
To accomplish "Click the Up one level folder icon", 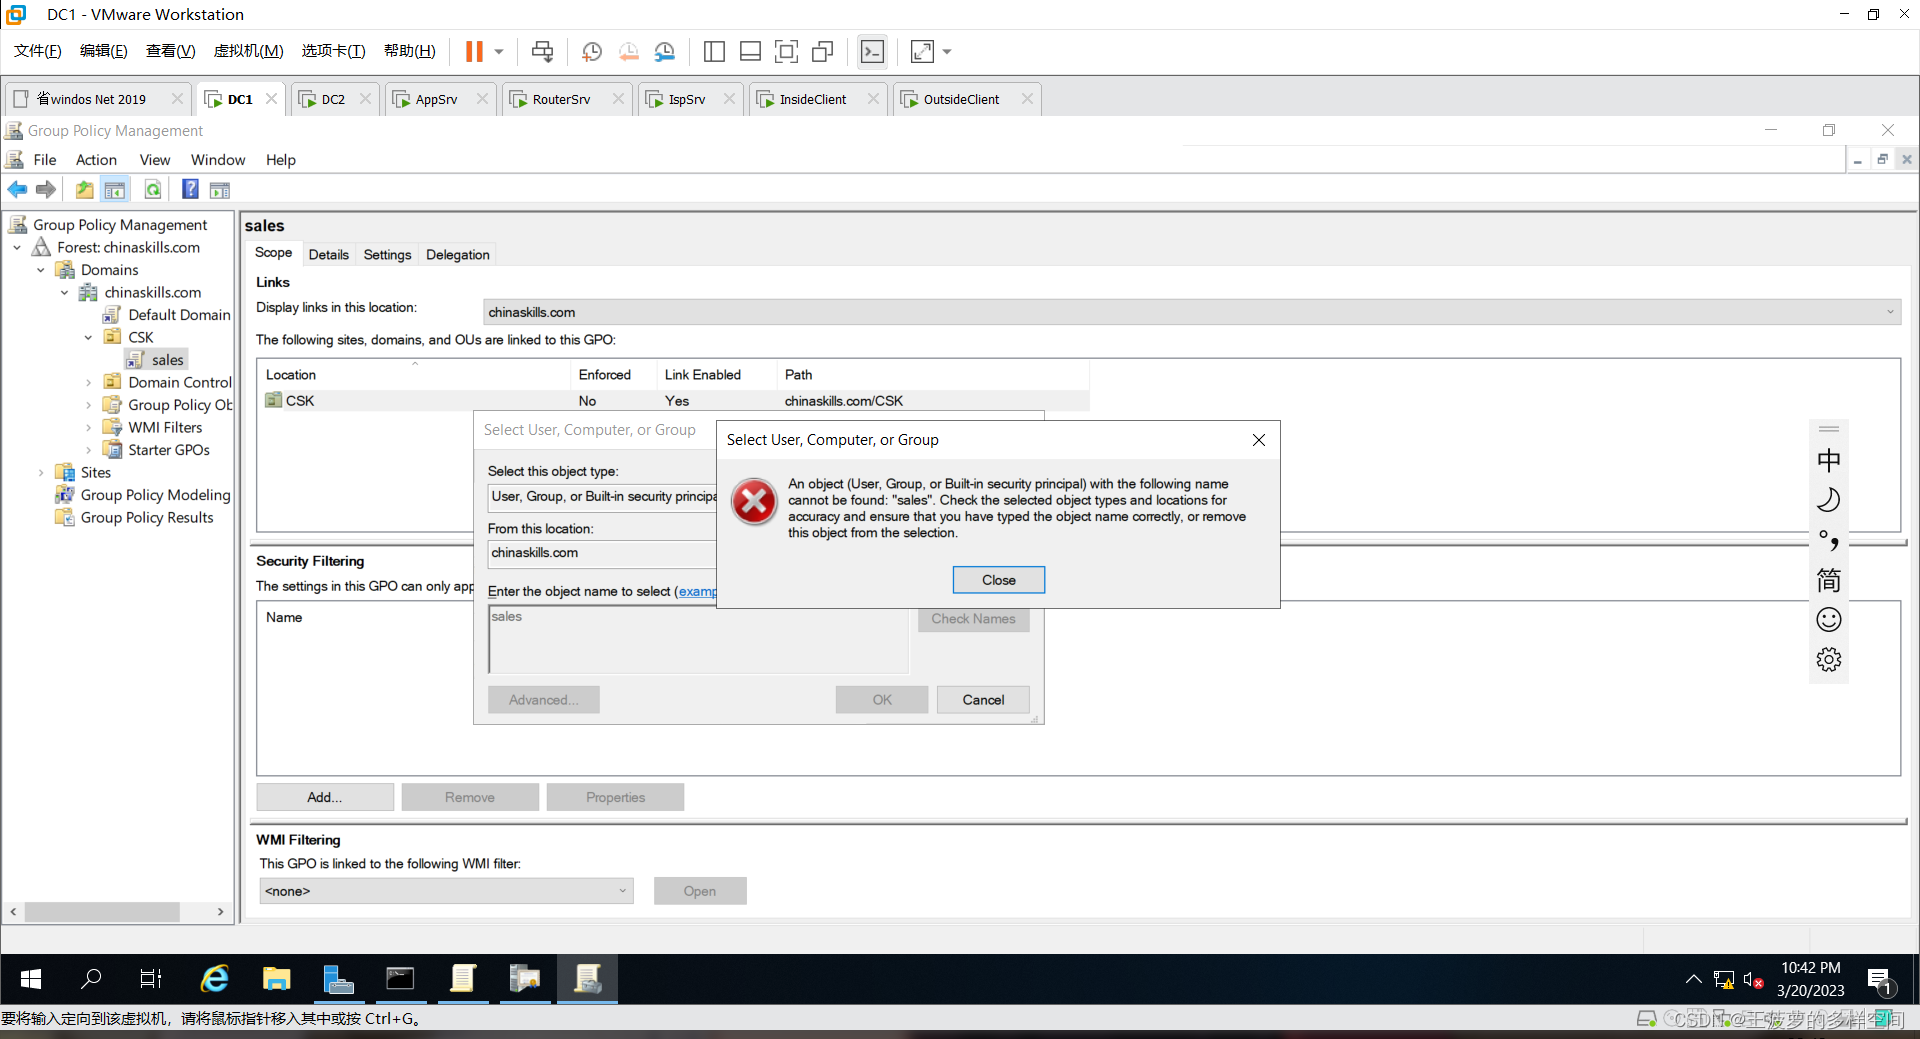I will coord(85,189).
